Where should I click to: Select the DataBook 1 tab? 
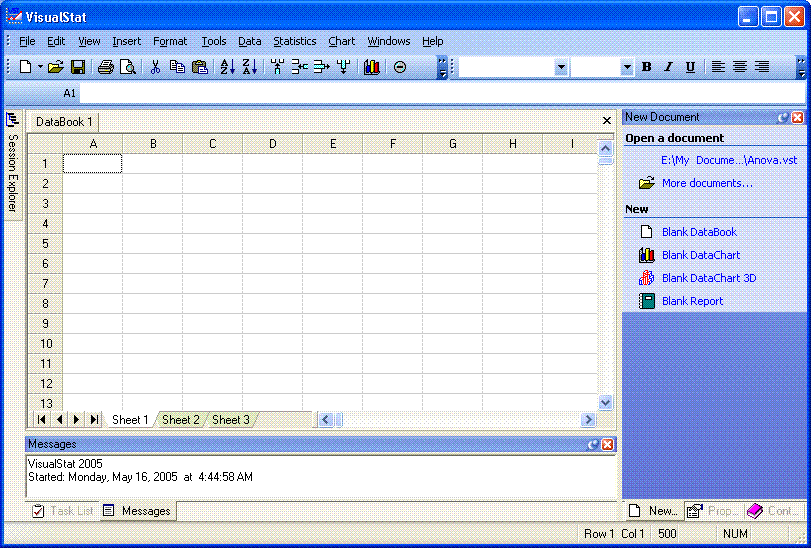[64, 122]
